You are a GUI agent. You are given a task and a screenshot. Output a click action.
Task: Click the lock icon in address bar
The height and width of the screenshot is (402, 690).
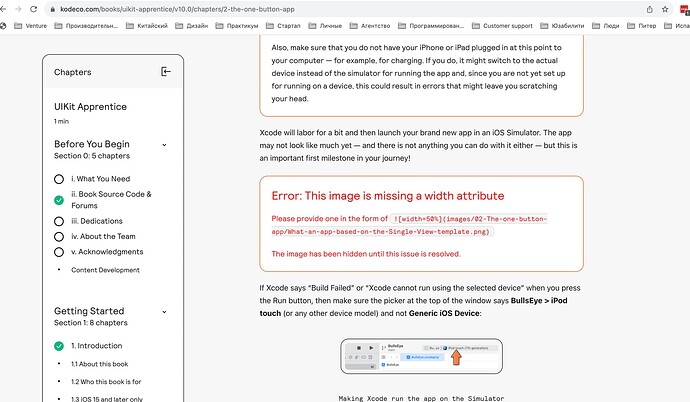coord(50,7)
